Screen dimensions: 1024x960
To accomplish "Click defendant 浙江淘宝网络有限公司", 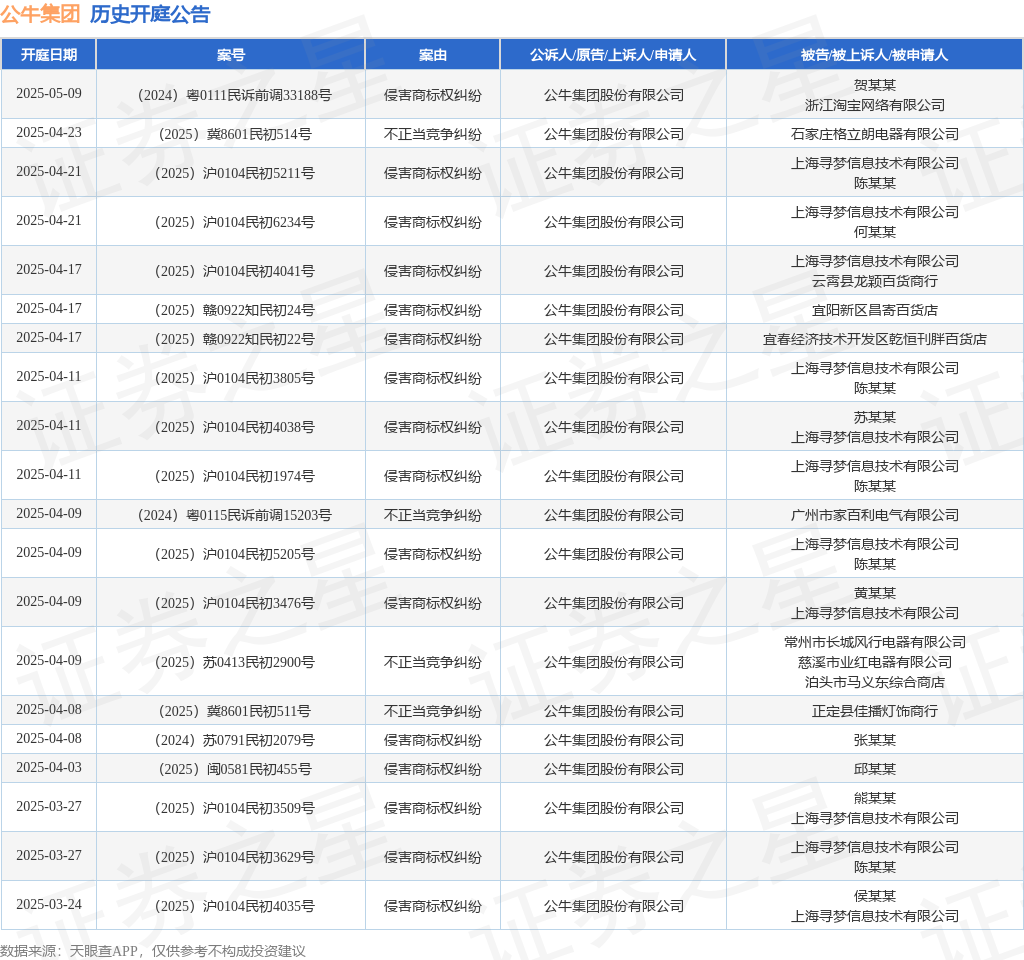I will tap(874, 105).
